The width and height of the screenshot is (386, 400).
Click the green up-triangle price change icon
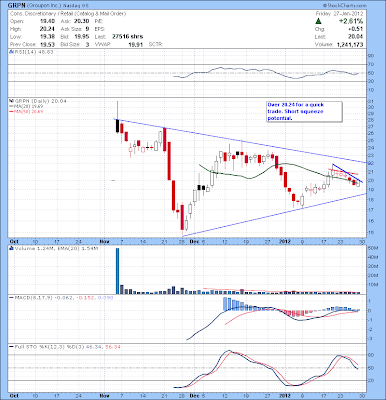click(319, 21)
